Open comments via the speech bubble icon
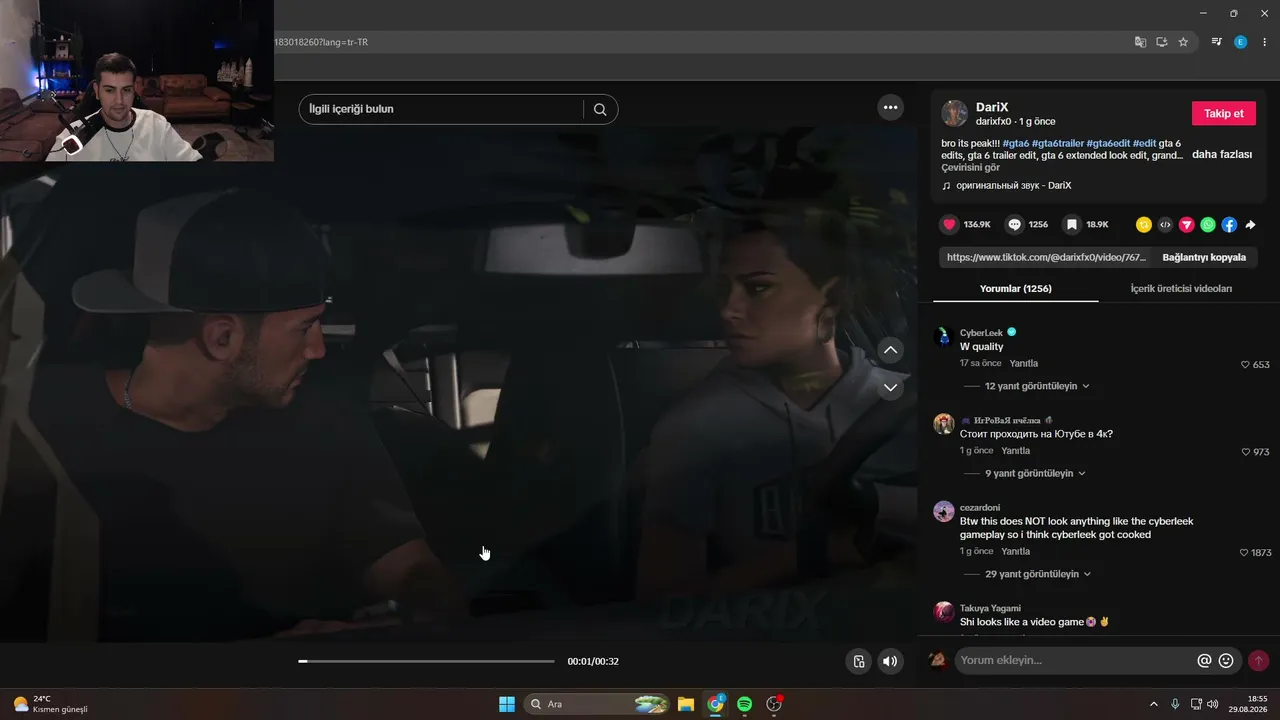1280x720 pixels. point(1014,225)
